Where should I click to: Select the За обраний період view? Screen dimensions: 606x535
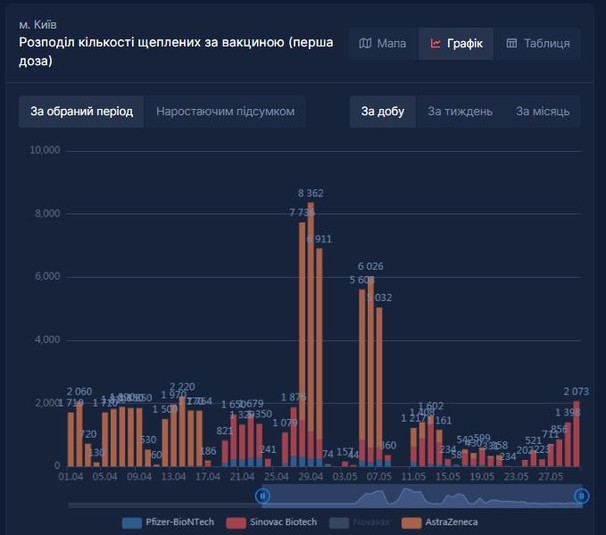(x=82, y=111)
